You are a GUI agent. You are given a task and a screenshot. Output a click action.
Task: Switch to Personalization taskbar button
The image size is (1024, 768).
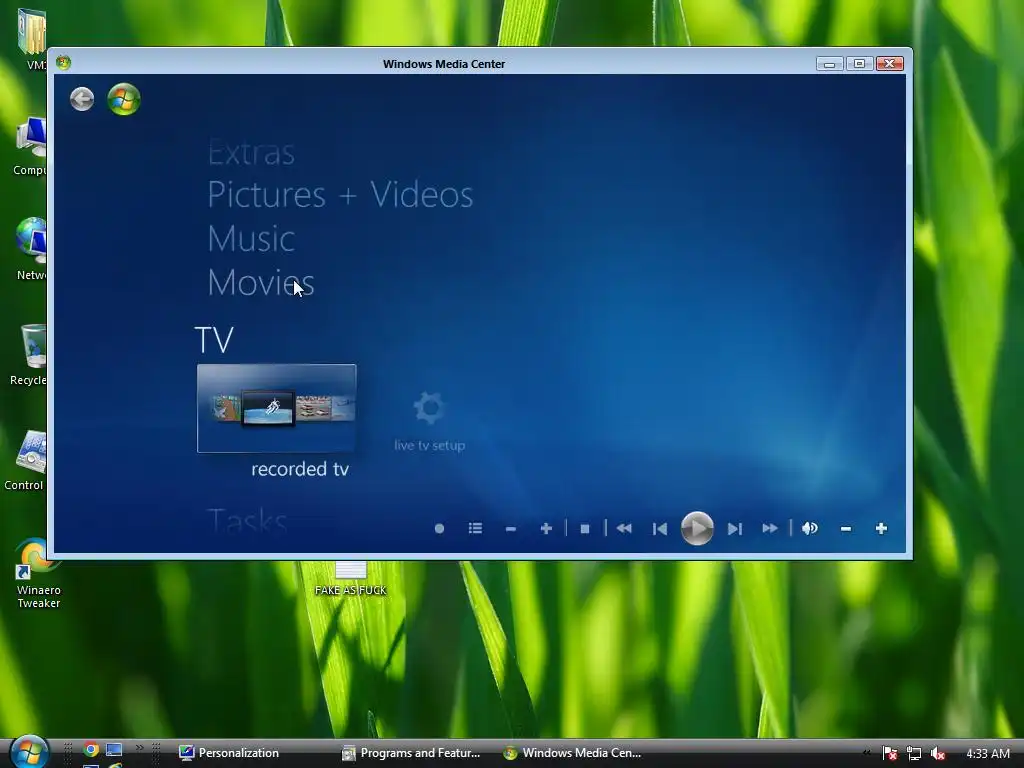[x=230, y=753]
